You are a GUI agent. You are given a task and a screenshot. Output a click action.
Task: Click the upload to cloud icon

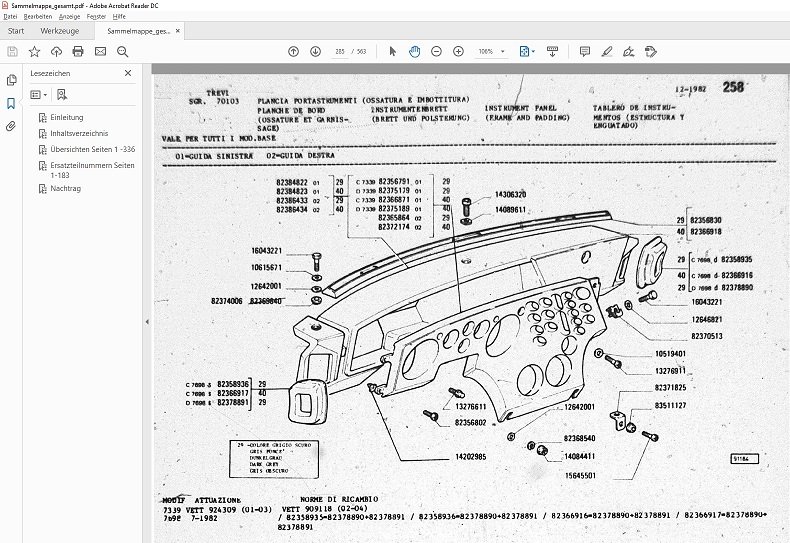click(x=56, y=51)
